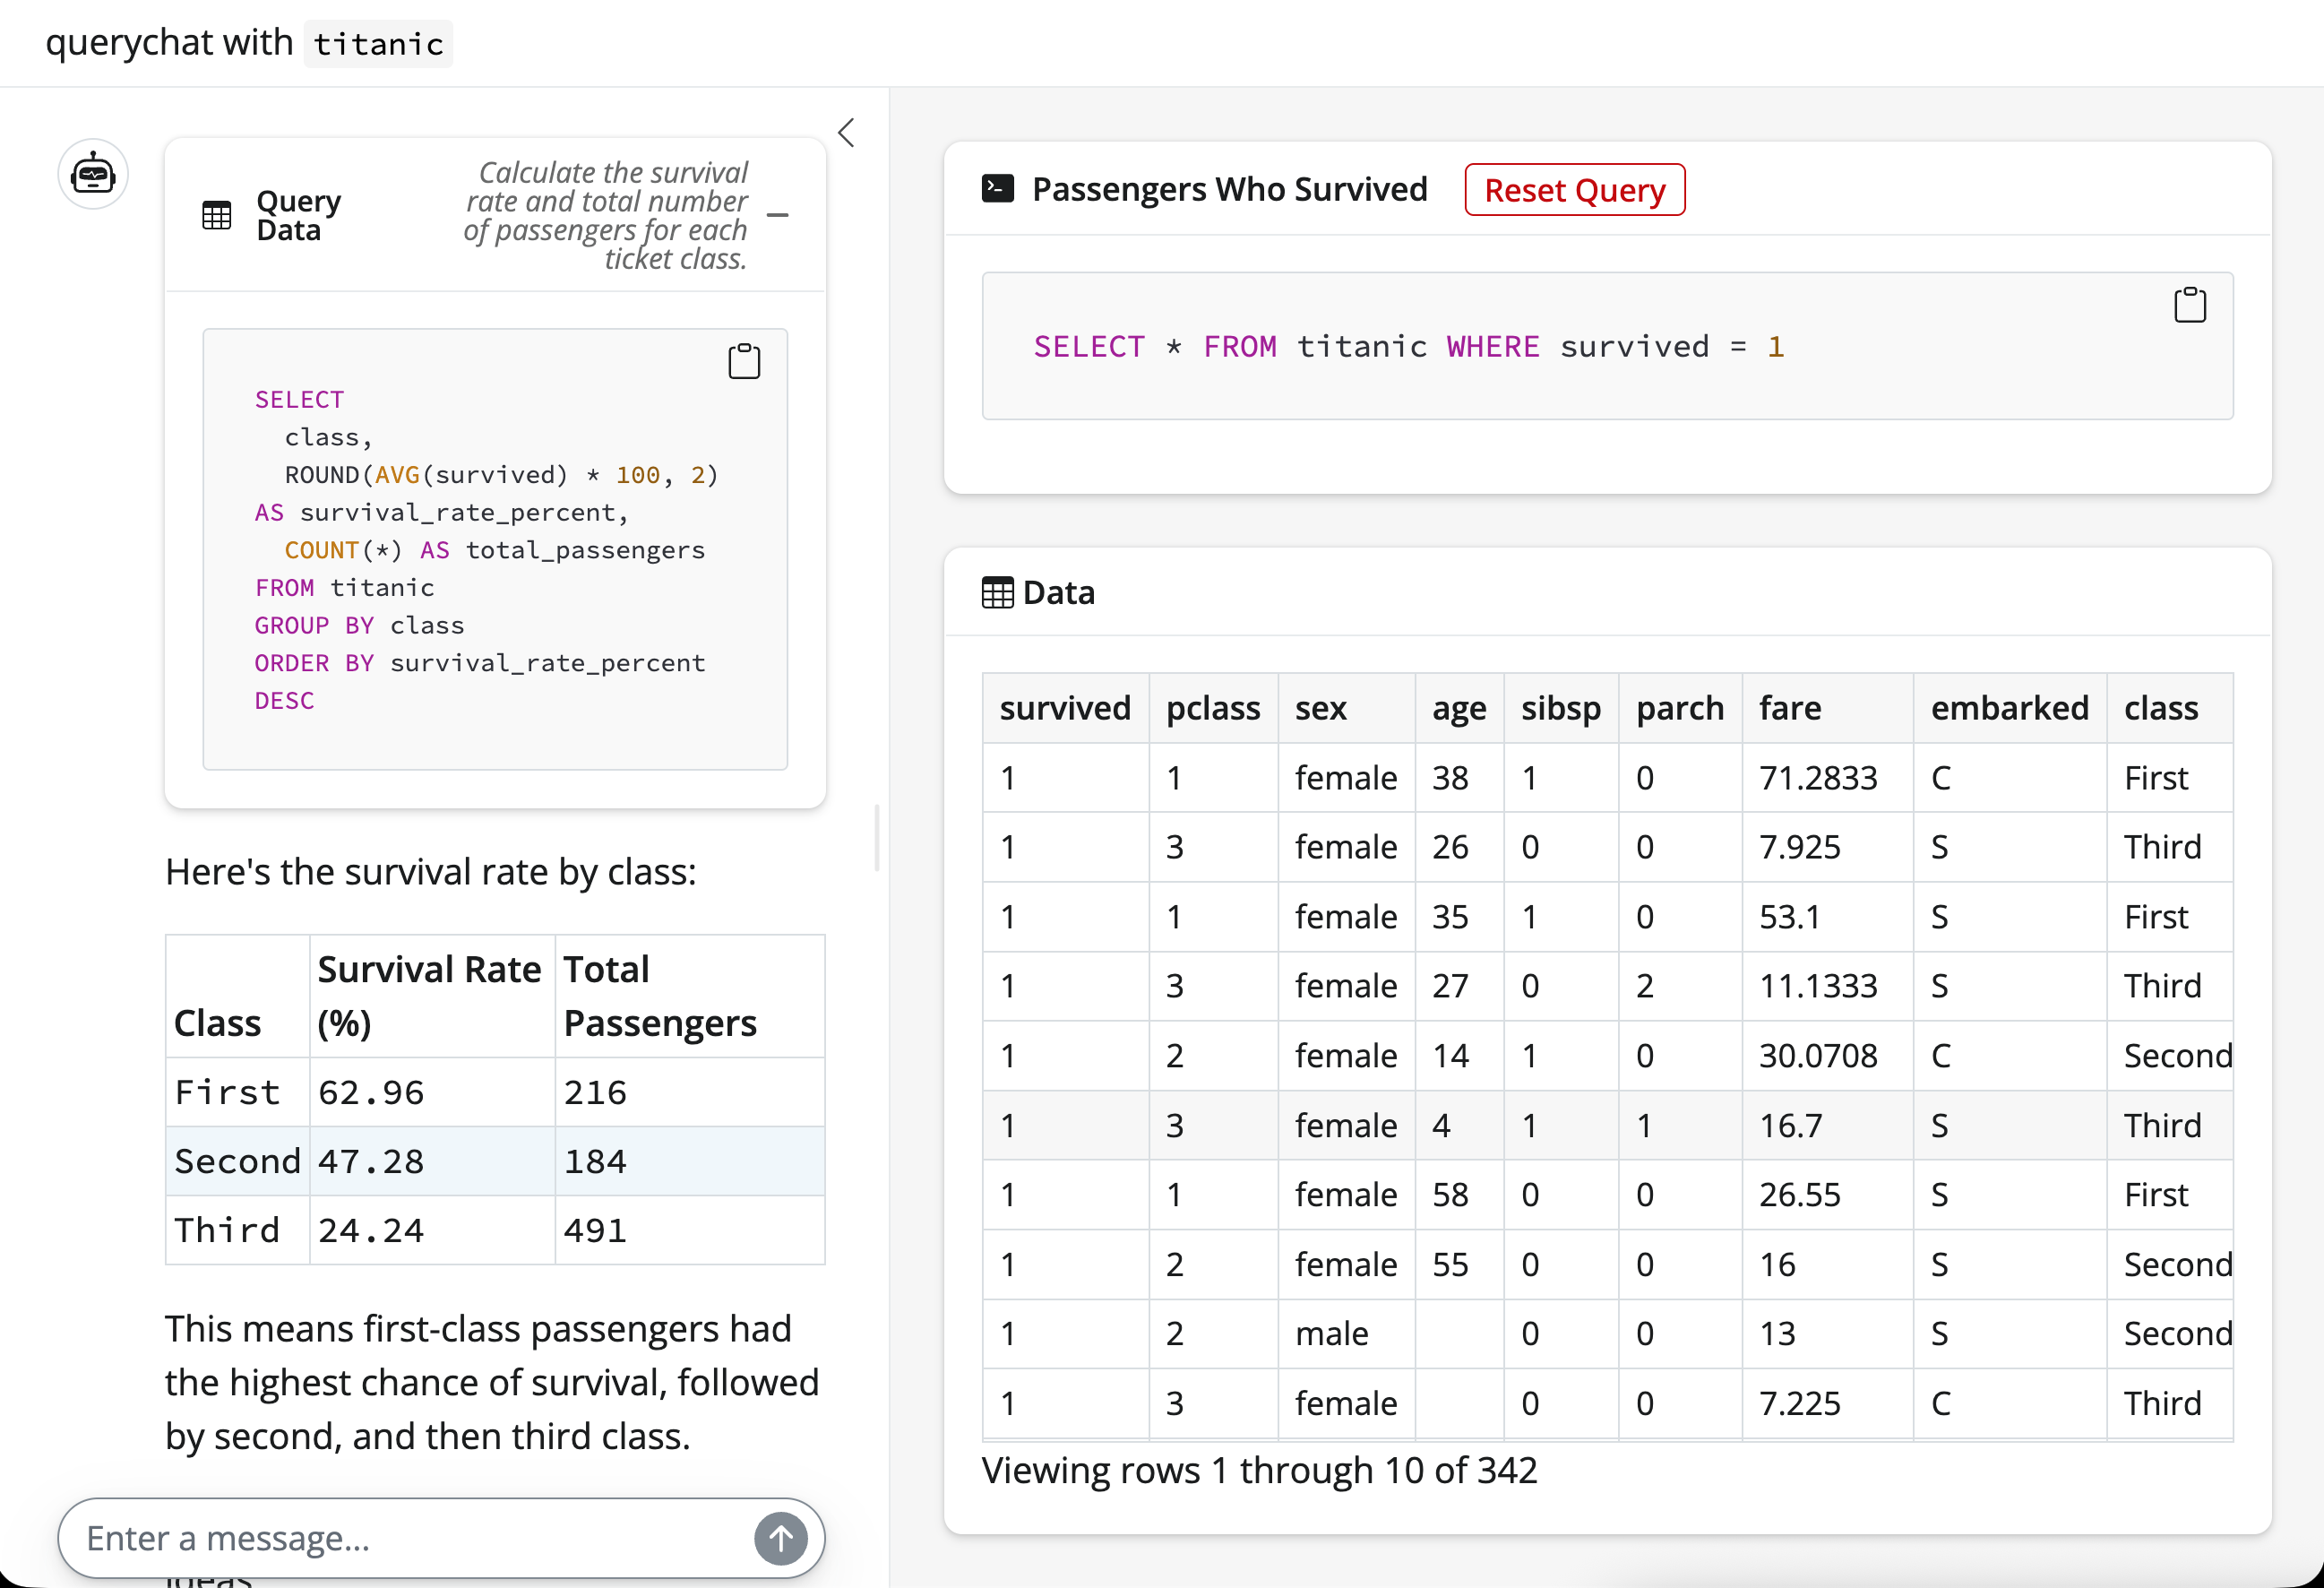The height and width of the screenshot is (1588, 2324).
Task: Click the Query Data table grid icon
Action: pos(216,214)
